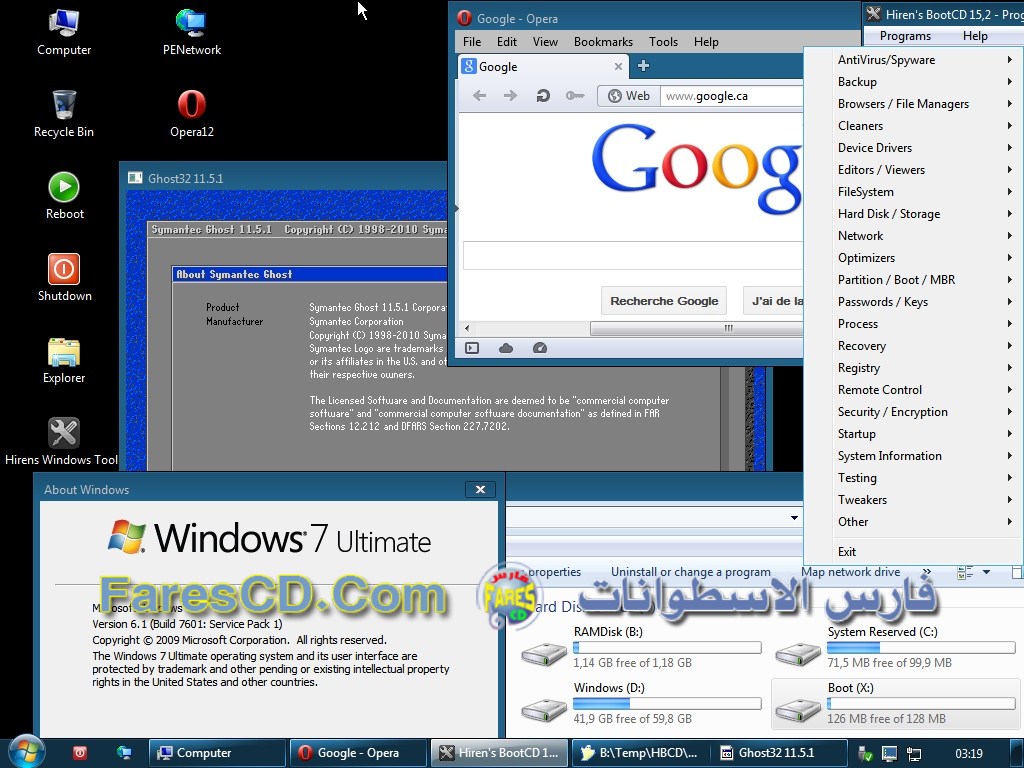Open a new tab with plus button

(x=643, y=65)
